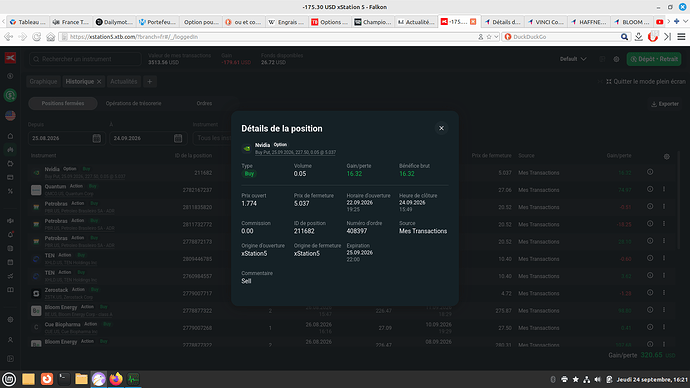
Task: Open the piggy bank icon in sidebar
Action: [x=10, y=164]
